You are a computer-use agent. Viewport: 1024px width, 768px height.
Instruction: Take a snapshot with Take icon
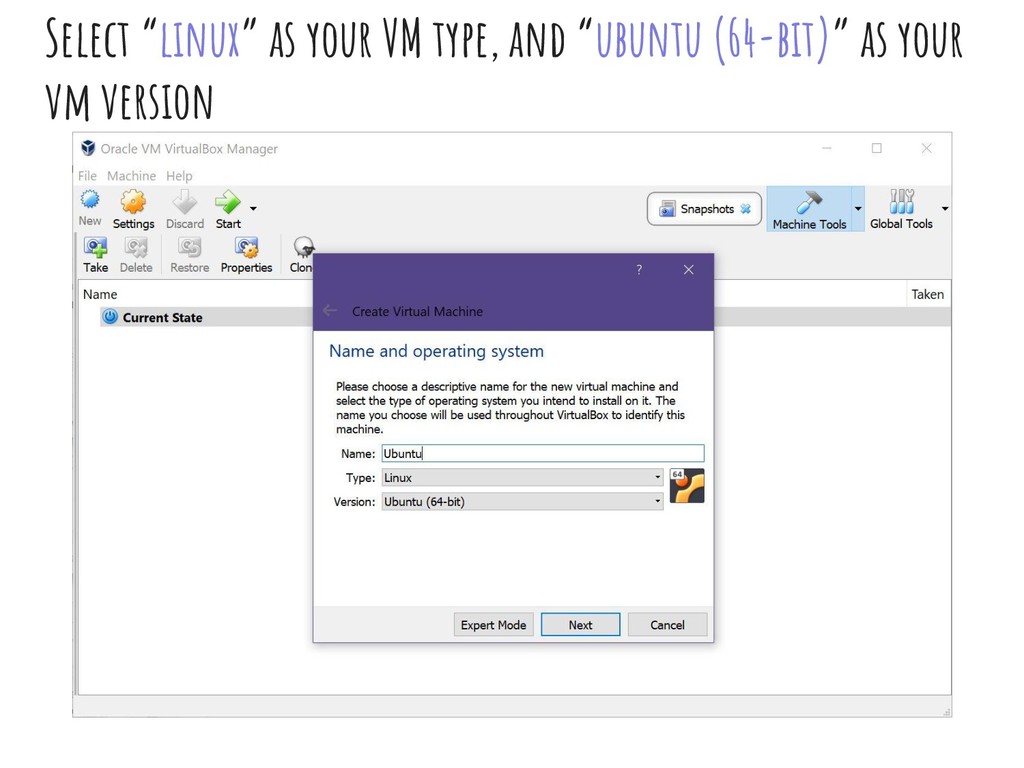click(x=95, y=248)
